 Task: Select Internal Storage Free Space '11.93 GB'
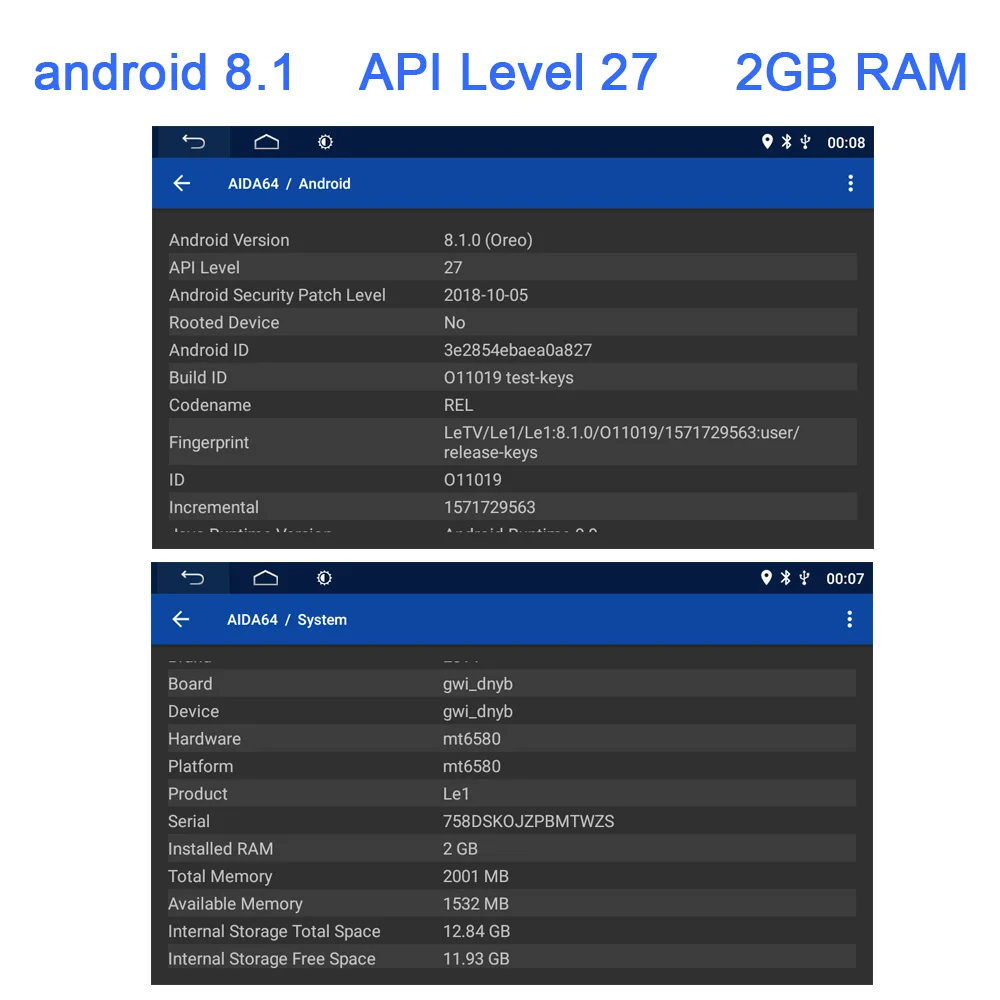(x=476, y=959)
